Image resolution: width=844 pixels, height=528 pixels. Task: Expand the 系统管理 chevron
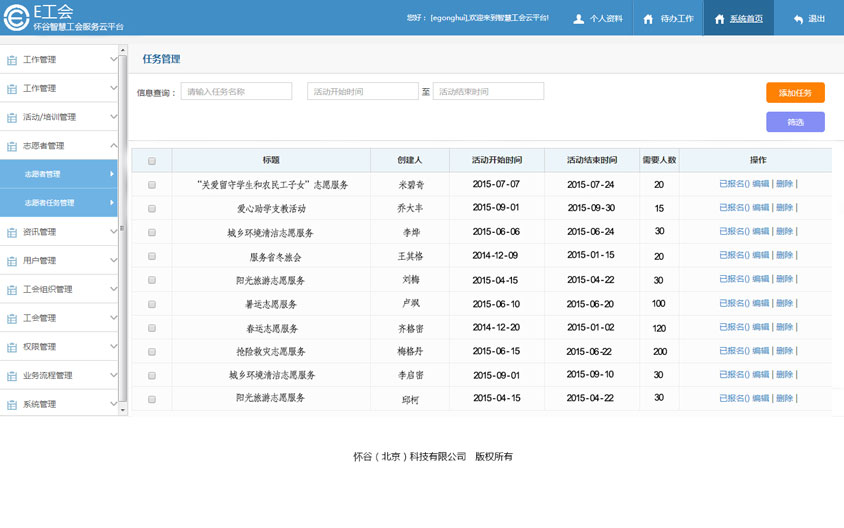click(x=114, y=404)
